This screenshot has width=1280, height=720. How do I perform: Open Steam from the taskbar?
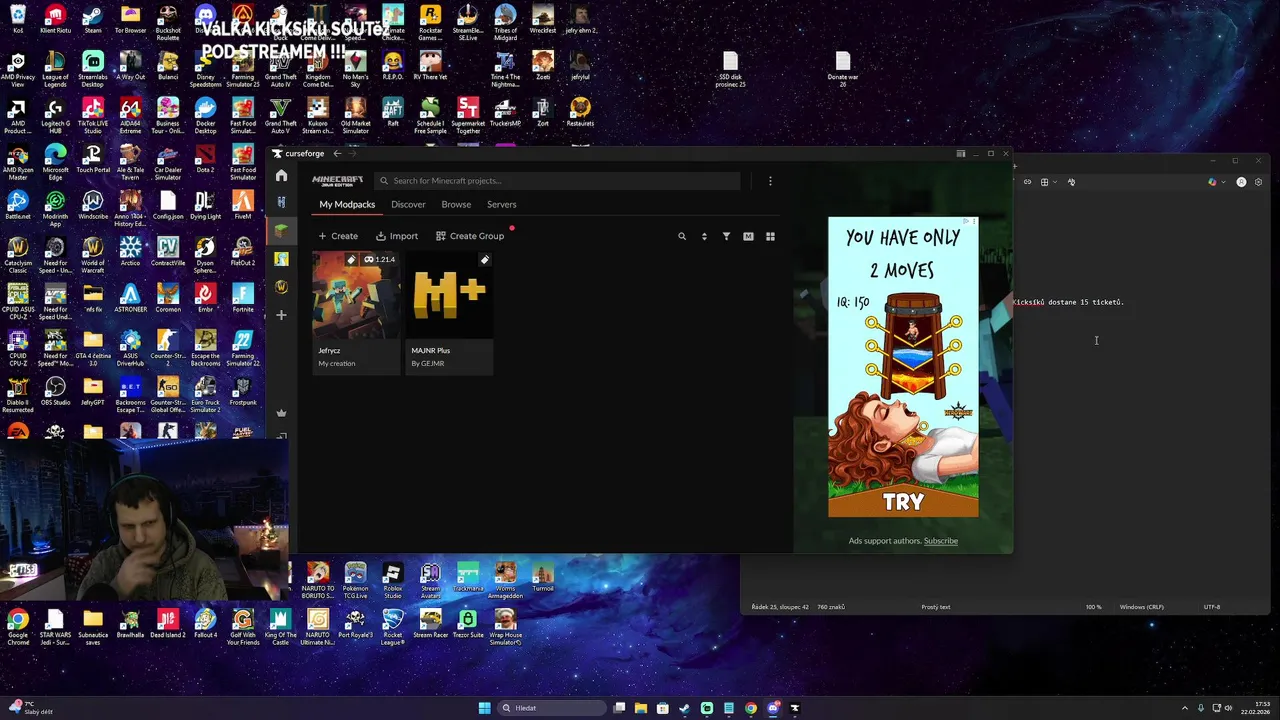point(685,708)
